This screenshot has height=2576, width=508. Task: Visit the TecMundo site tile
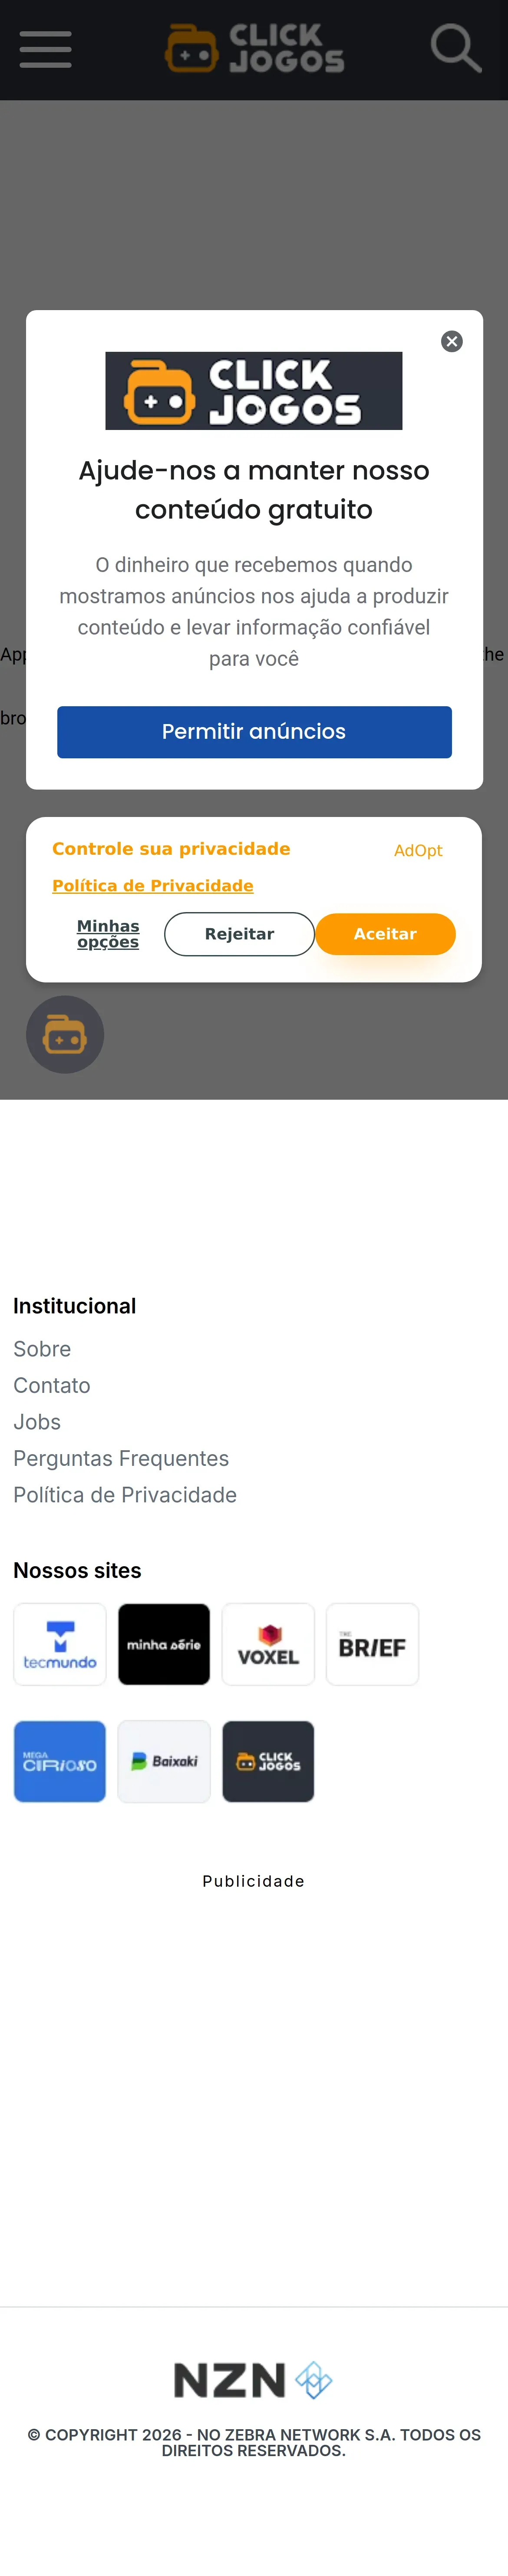(x=60, y=1645)
